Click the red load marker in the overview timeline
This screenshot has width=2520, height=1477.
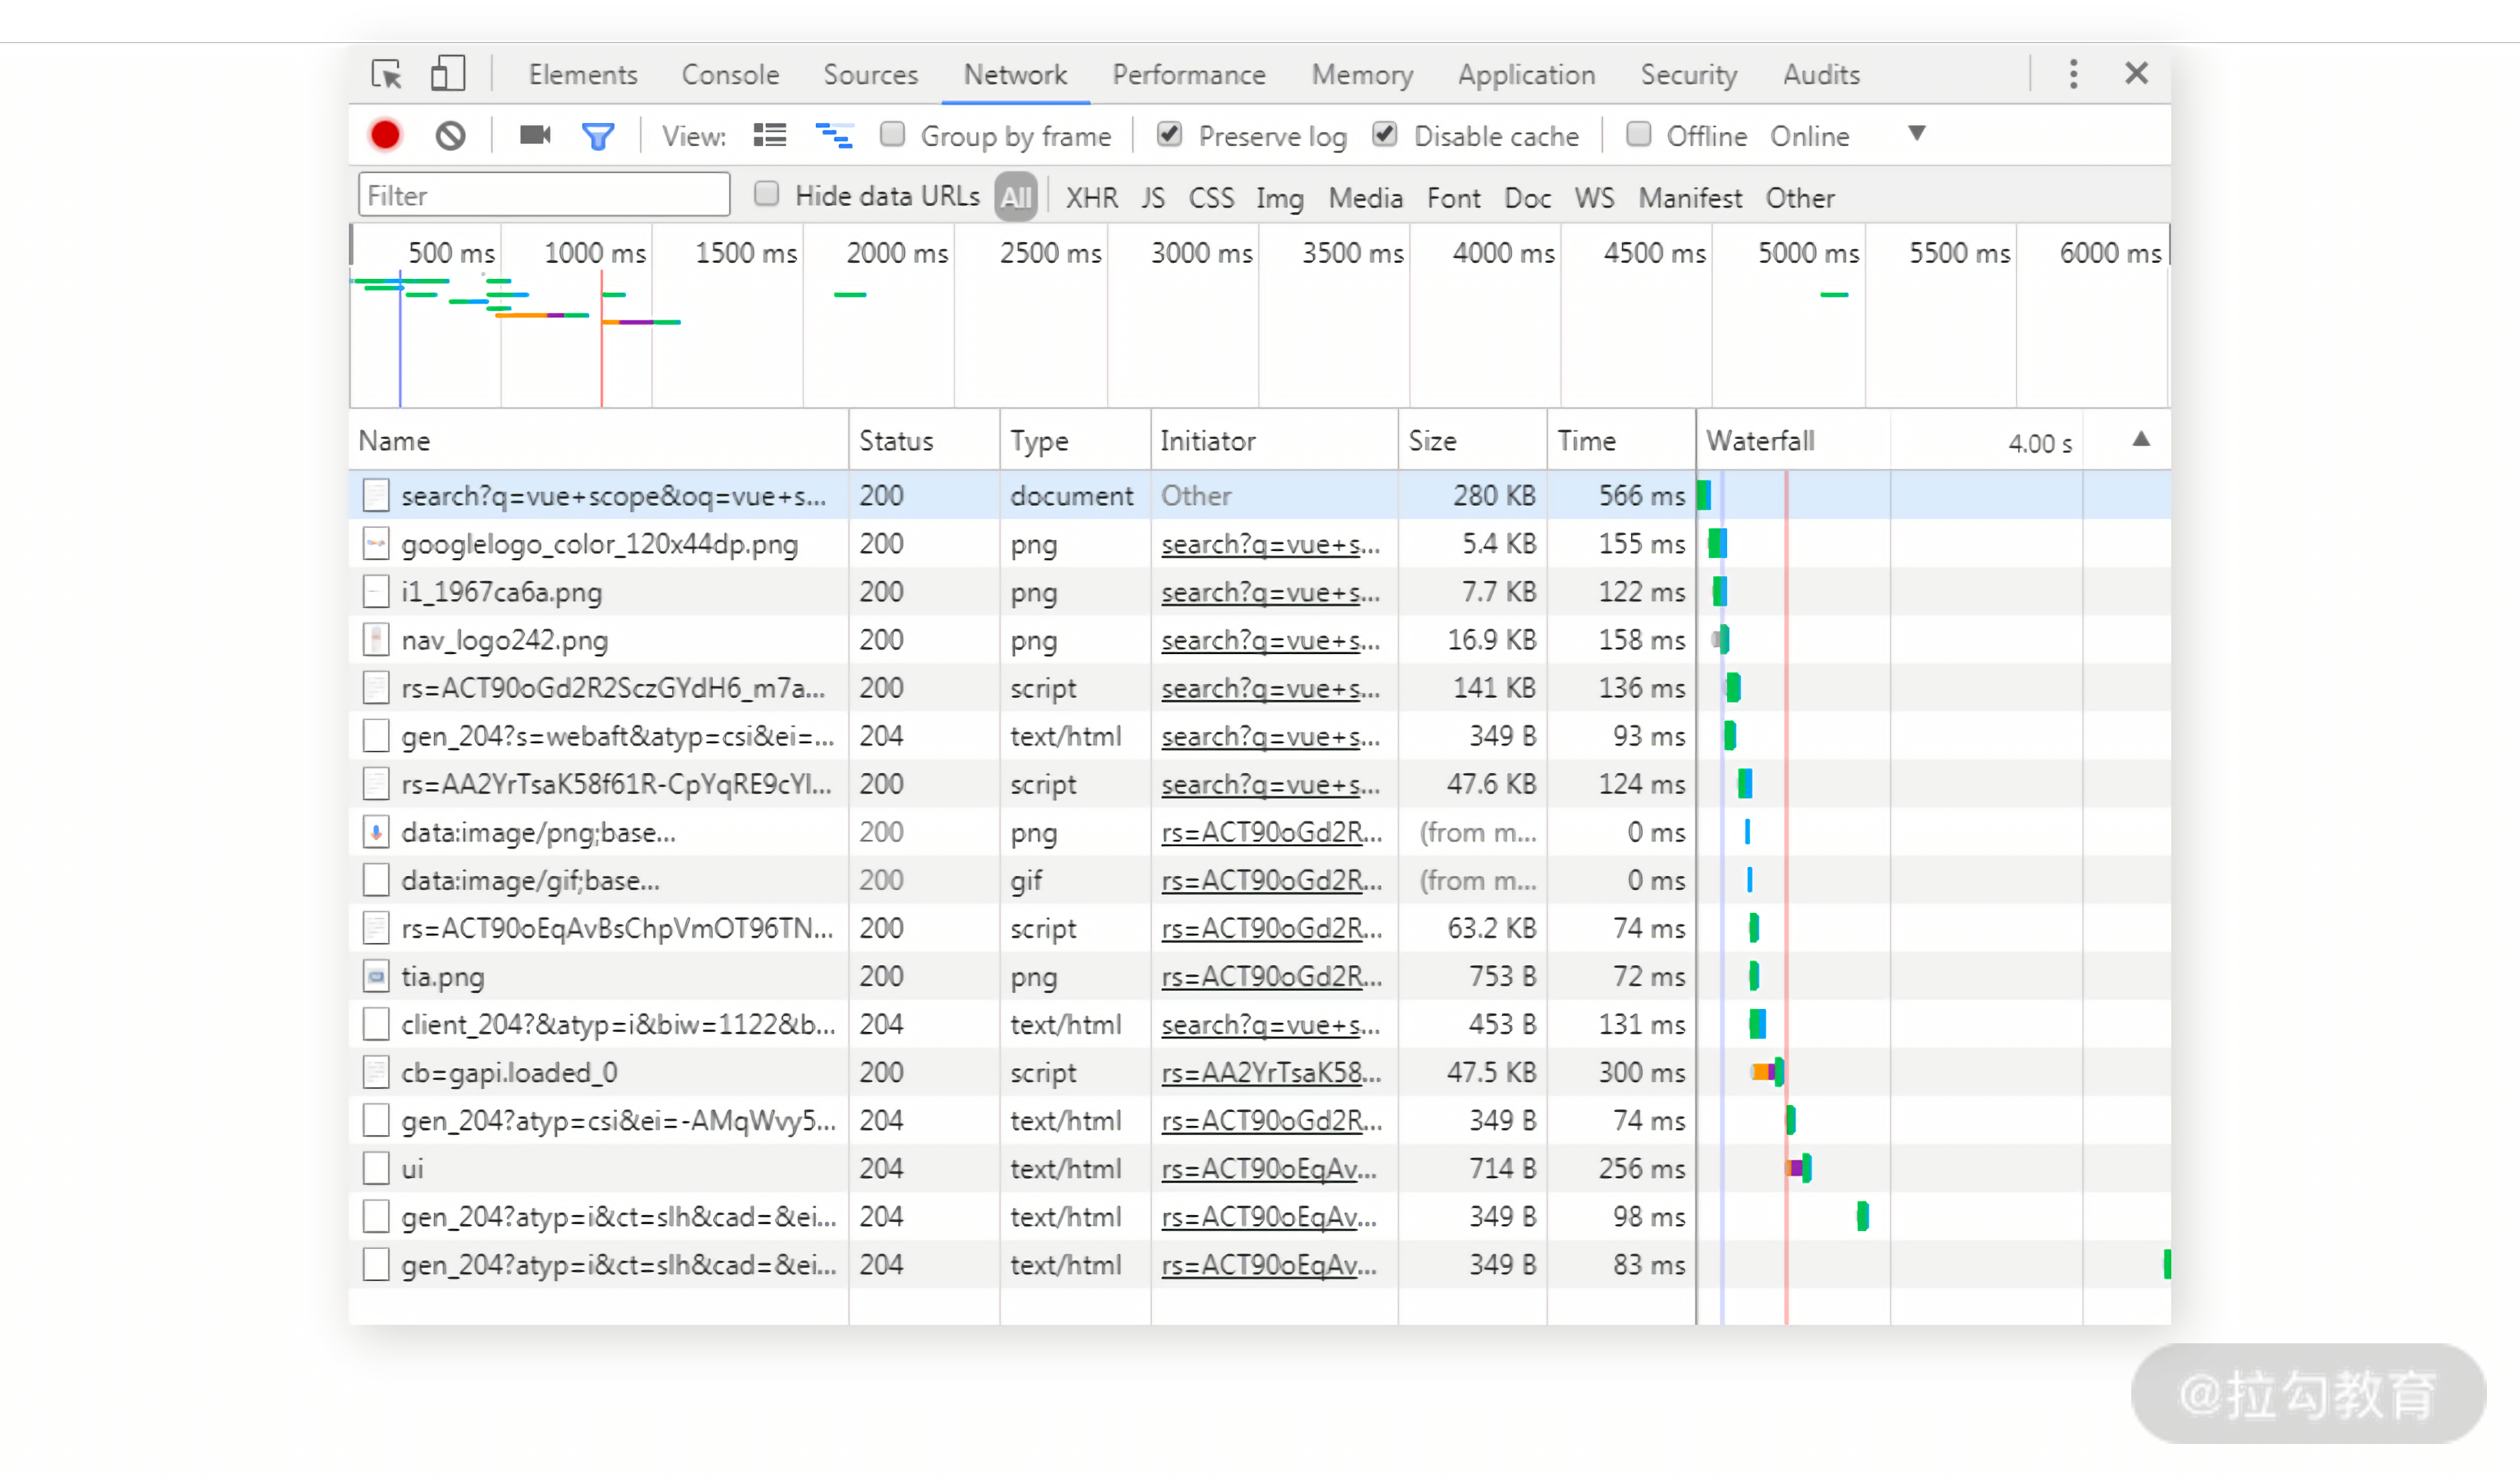tap(601, 338)
